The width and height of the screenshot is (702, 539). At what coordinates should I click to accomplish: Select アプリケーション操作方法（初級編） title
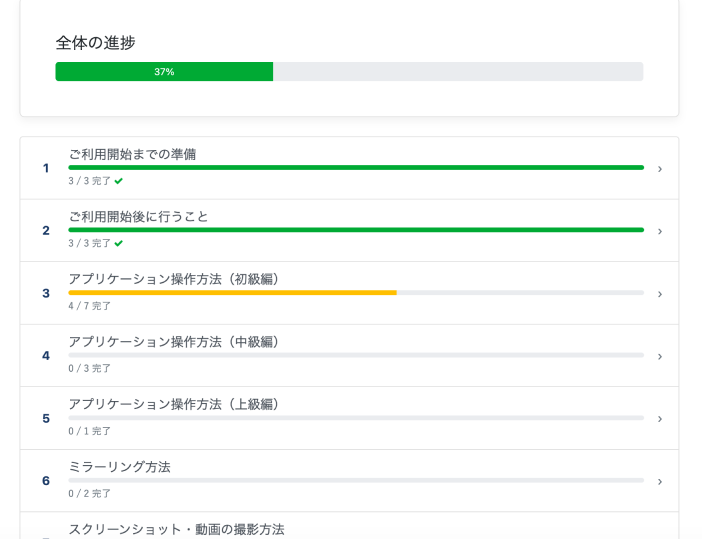(x=176, y=279)
